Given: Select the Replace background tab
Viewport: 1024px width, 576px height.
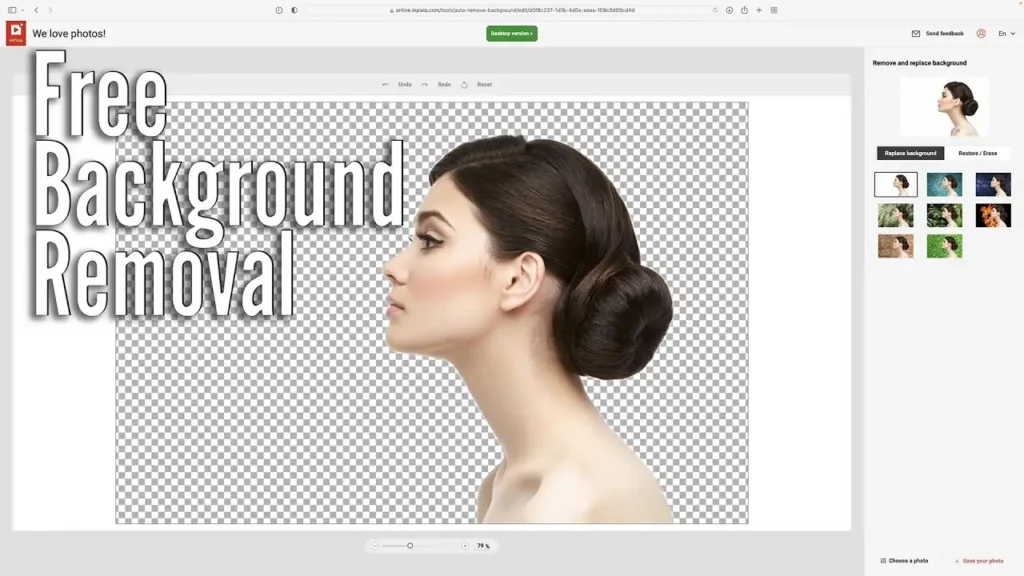Looking at the screenshot, I should pyautogui.click(x=910, y=153).
